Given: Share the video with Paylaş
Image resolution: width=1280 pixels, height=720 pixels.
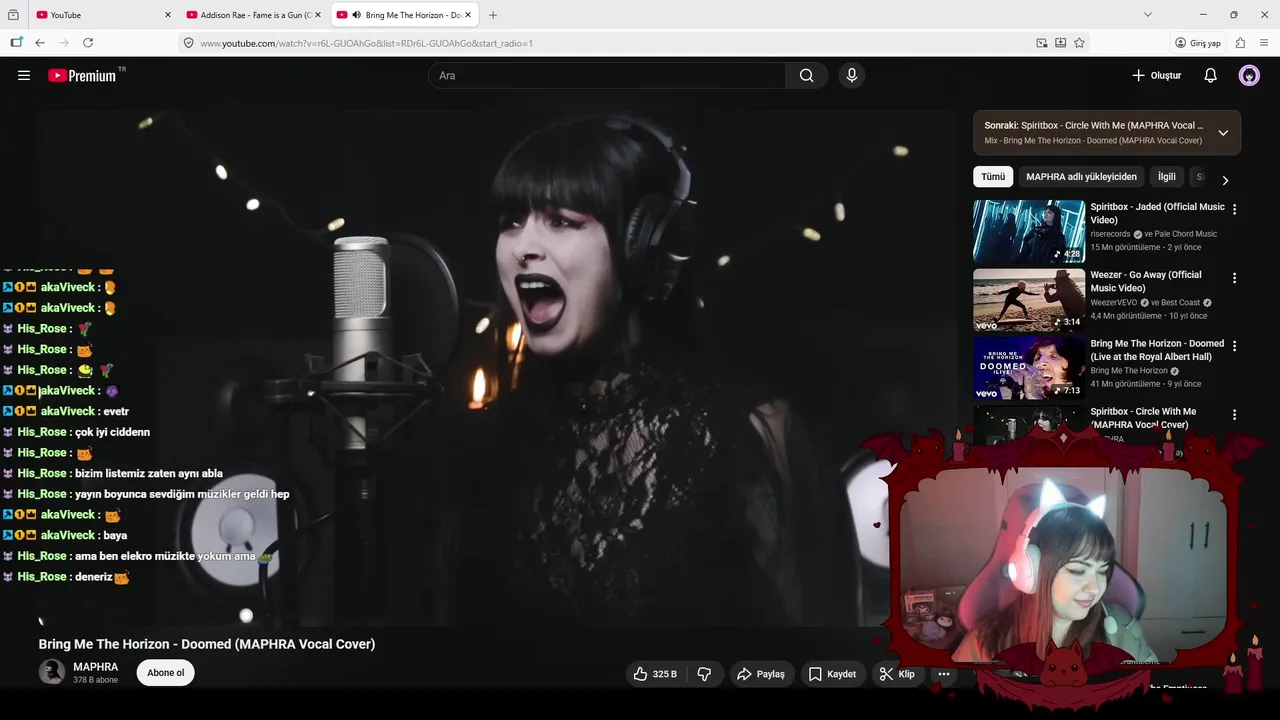Looking at the screenshot, I should tap(760, 674).
